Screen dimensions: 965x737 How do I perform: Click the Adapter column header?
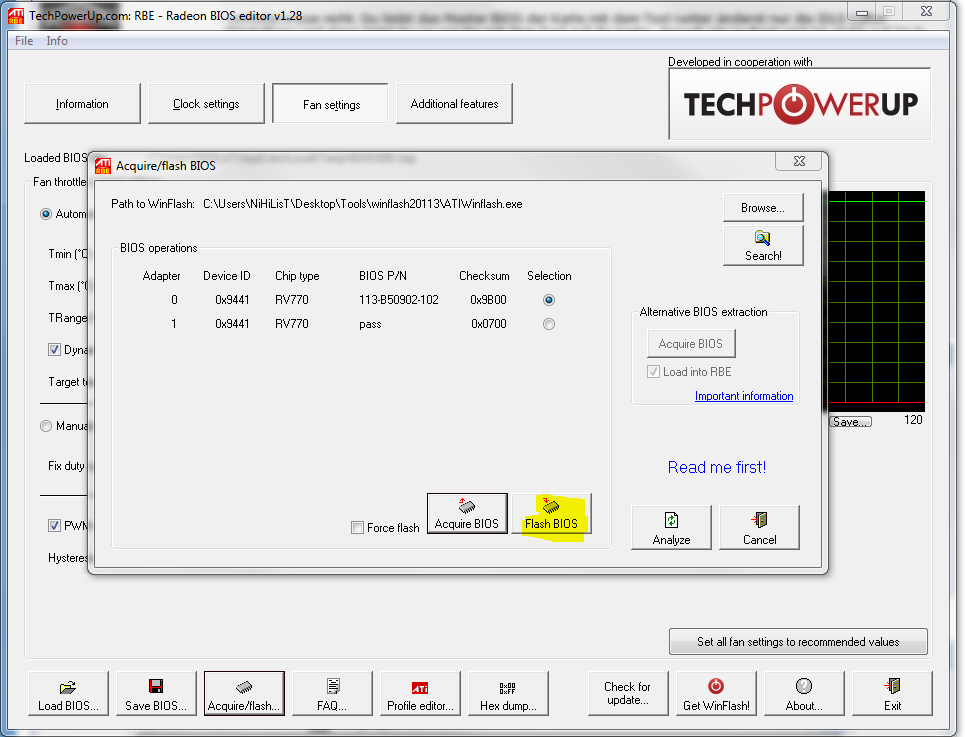[x=161, y=276]
